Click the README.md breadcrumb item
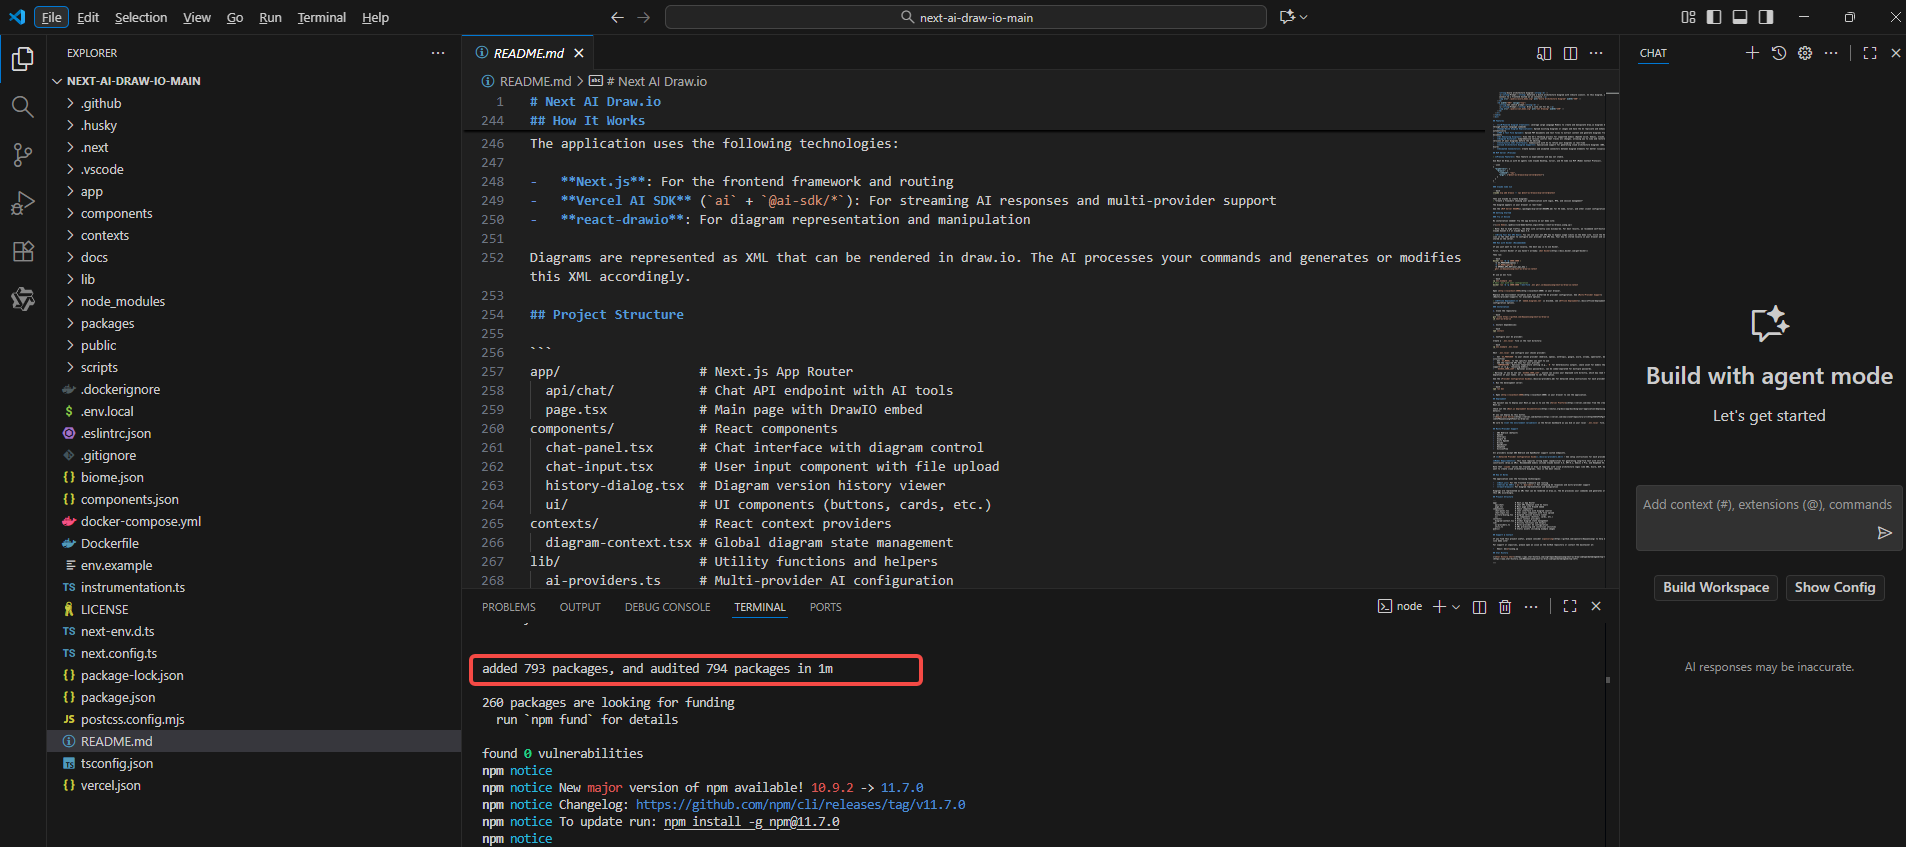1906x847 pixels. 527,81
